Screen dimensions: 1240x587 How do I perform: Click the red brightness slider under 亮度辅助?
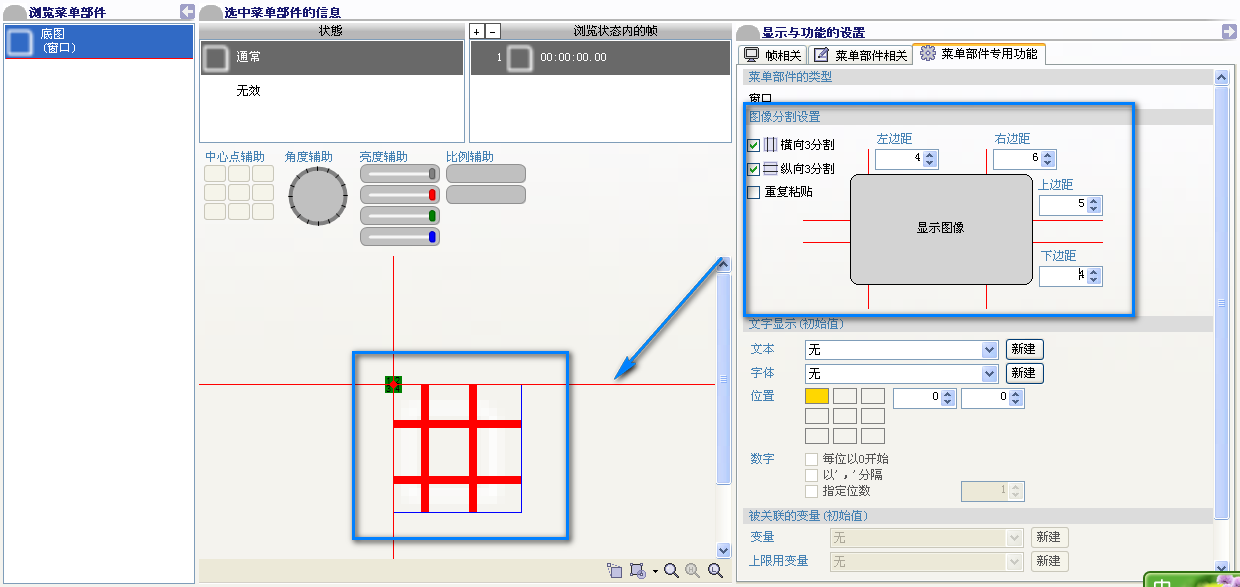pos(400,195)
